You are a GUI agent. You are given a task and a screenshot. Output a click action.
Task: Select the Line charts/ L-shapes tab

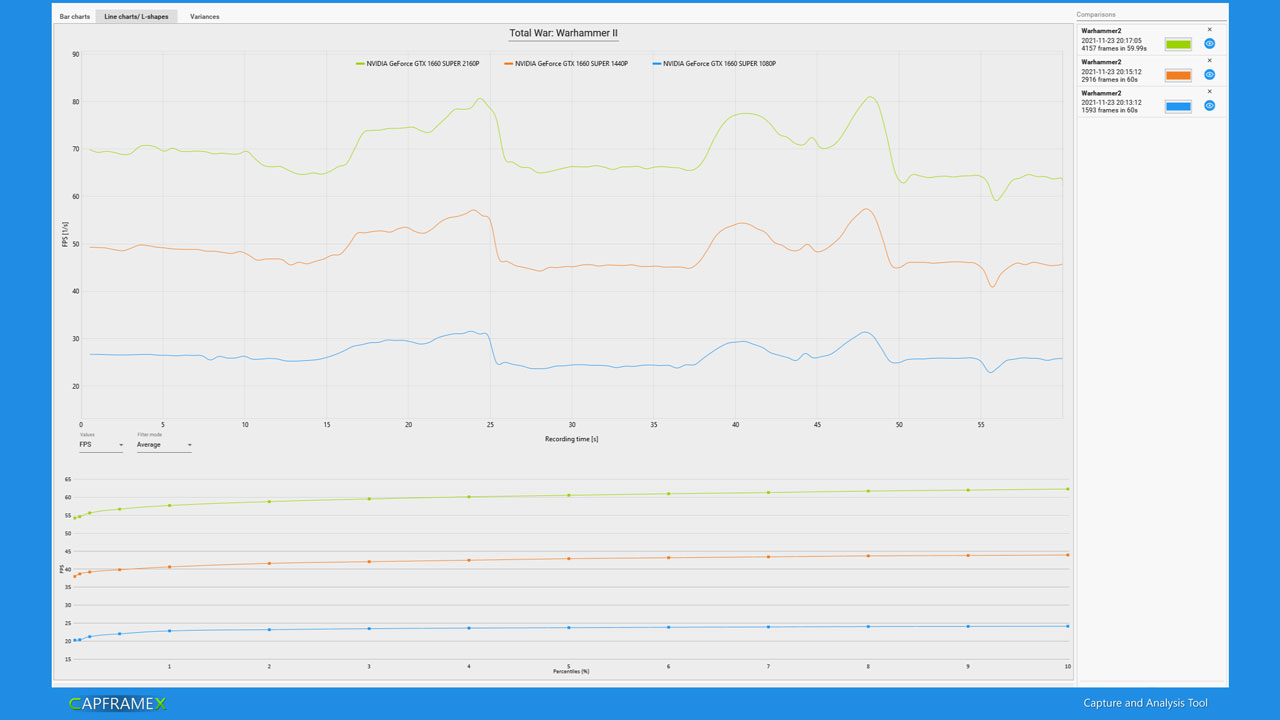136,17
